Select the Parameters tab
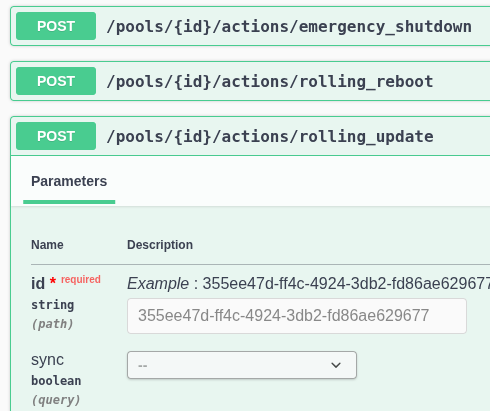This screenshot has width=490, height=411. [69, 181]
